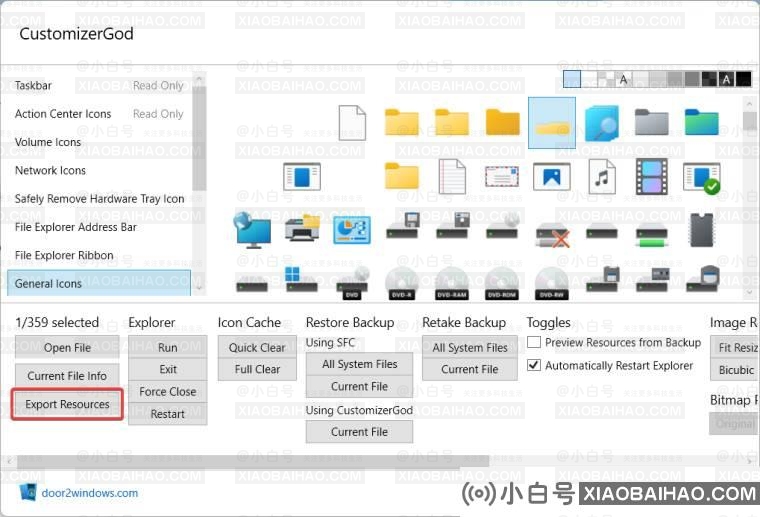Select the mail envelope icon
This screenshot has width=760, height=517.
(x=502, y=176)
